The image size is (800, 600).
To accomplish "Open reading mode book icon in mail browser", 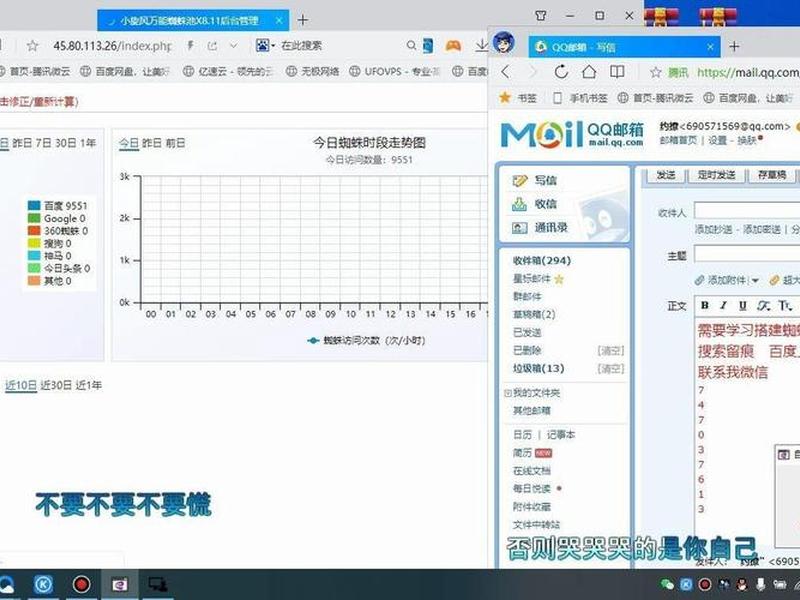I will click(x=617, y=72).
